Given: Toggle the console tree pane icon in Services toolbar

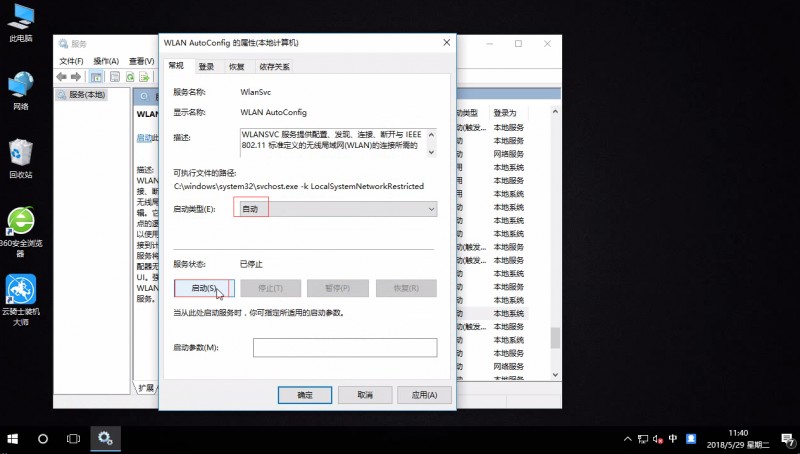Looking at the screenshot, I should tap(96, 77).
